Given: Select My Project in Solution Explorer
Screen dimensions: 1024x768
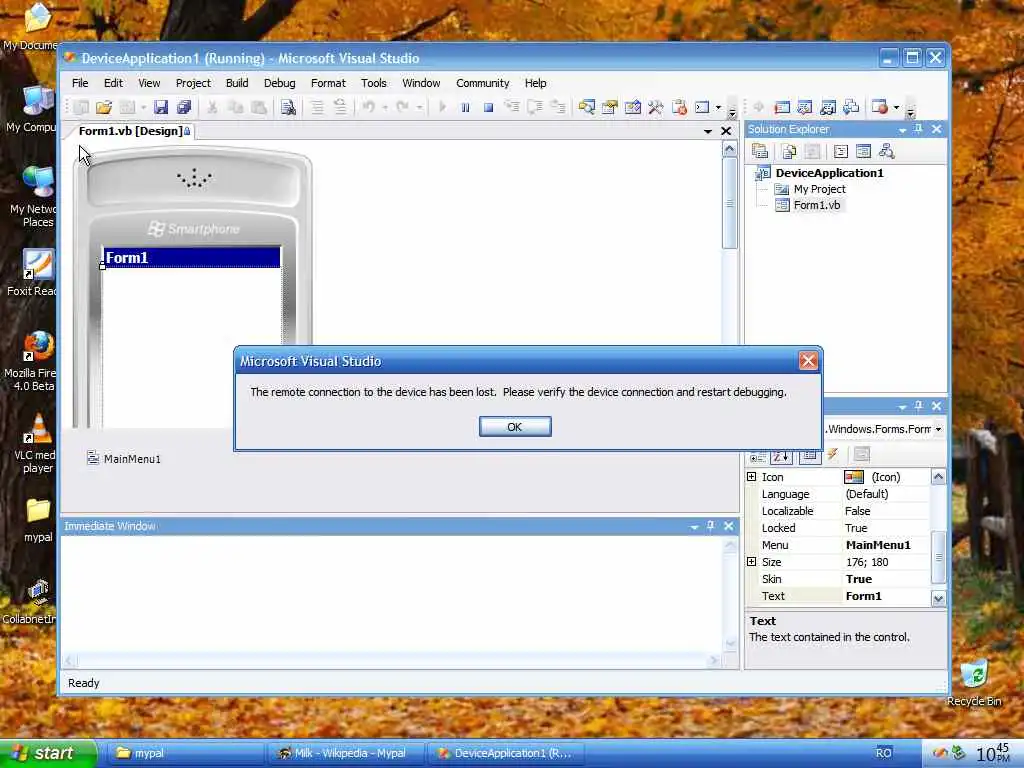Looking at the screenshot, I should click(819, 189).
